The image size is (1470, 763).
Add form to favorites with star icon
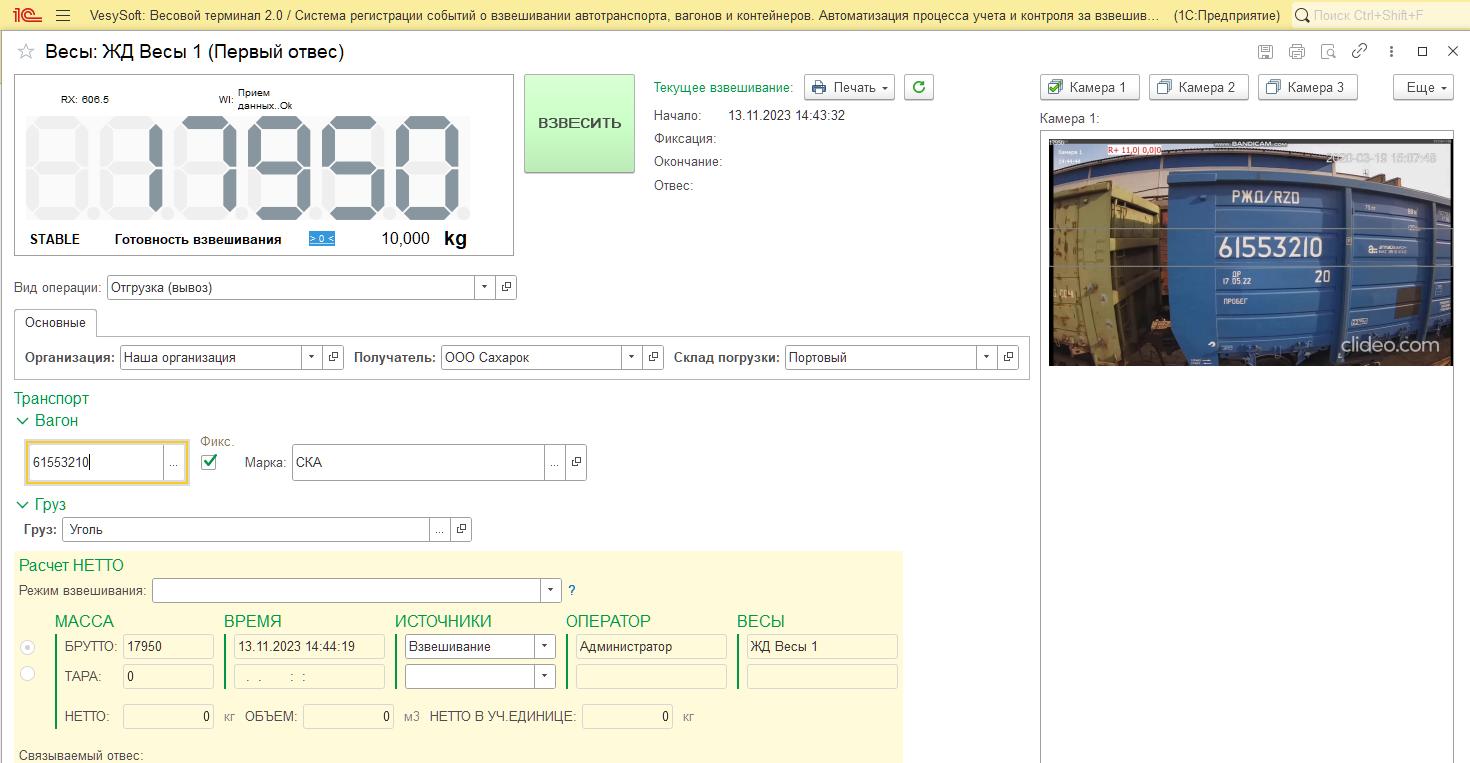click(x=26, y=52)
